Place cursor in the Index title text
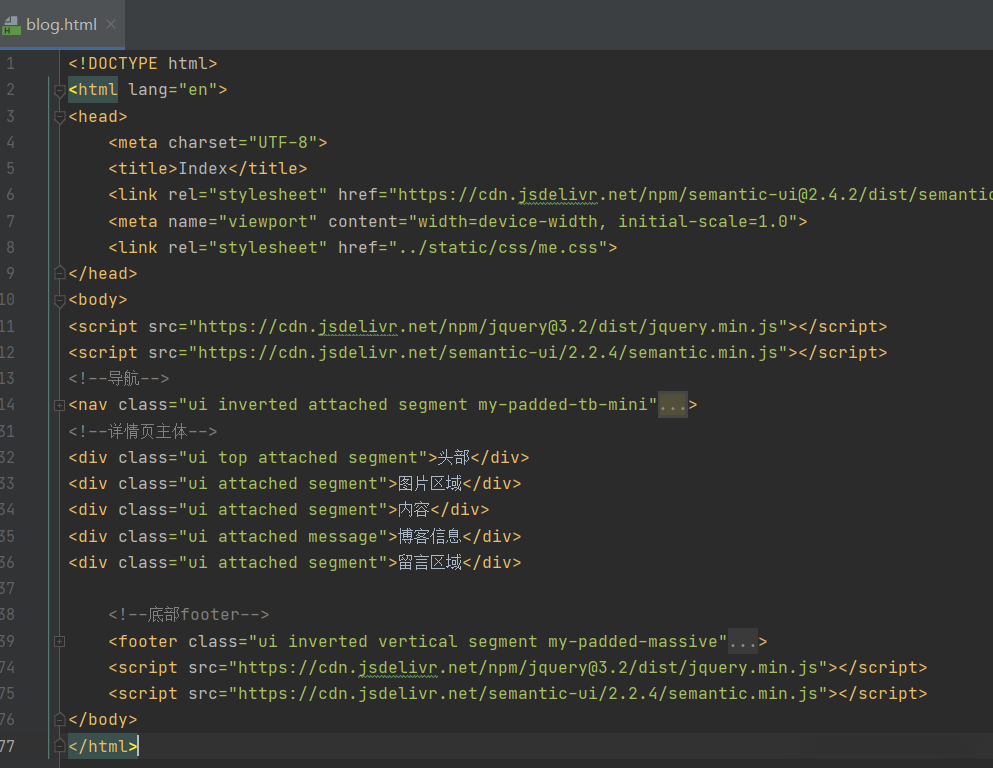This screenshot has width=993, height=768. point(203,168)
